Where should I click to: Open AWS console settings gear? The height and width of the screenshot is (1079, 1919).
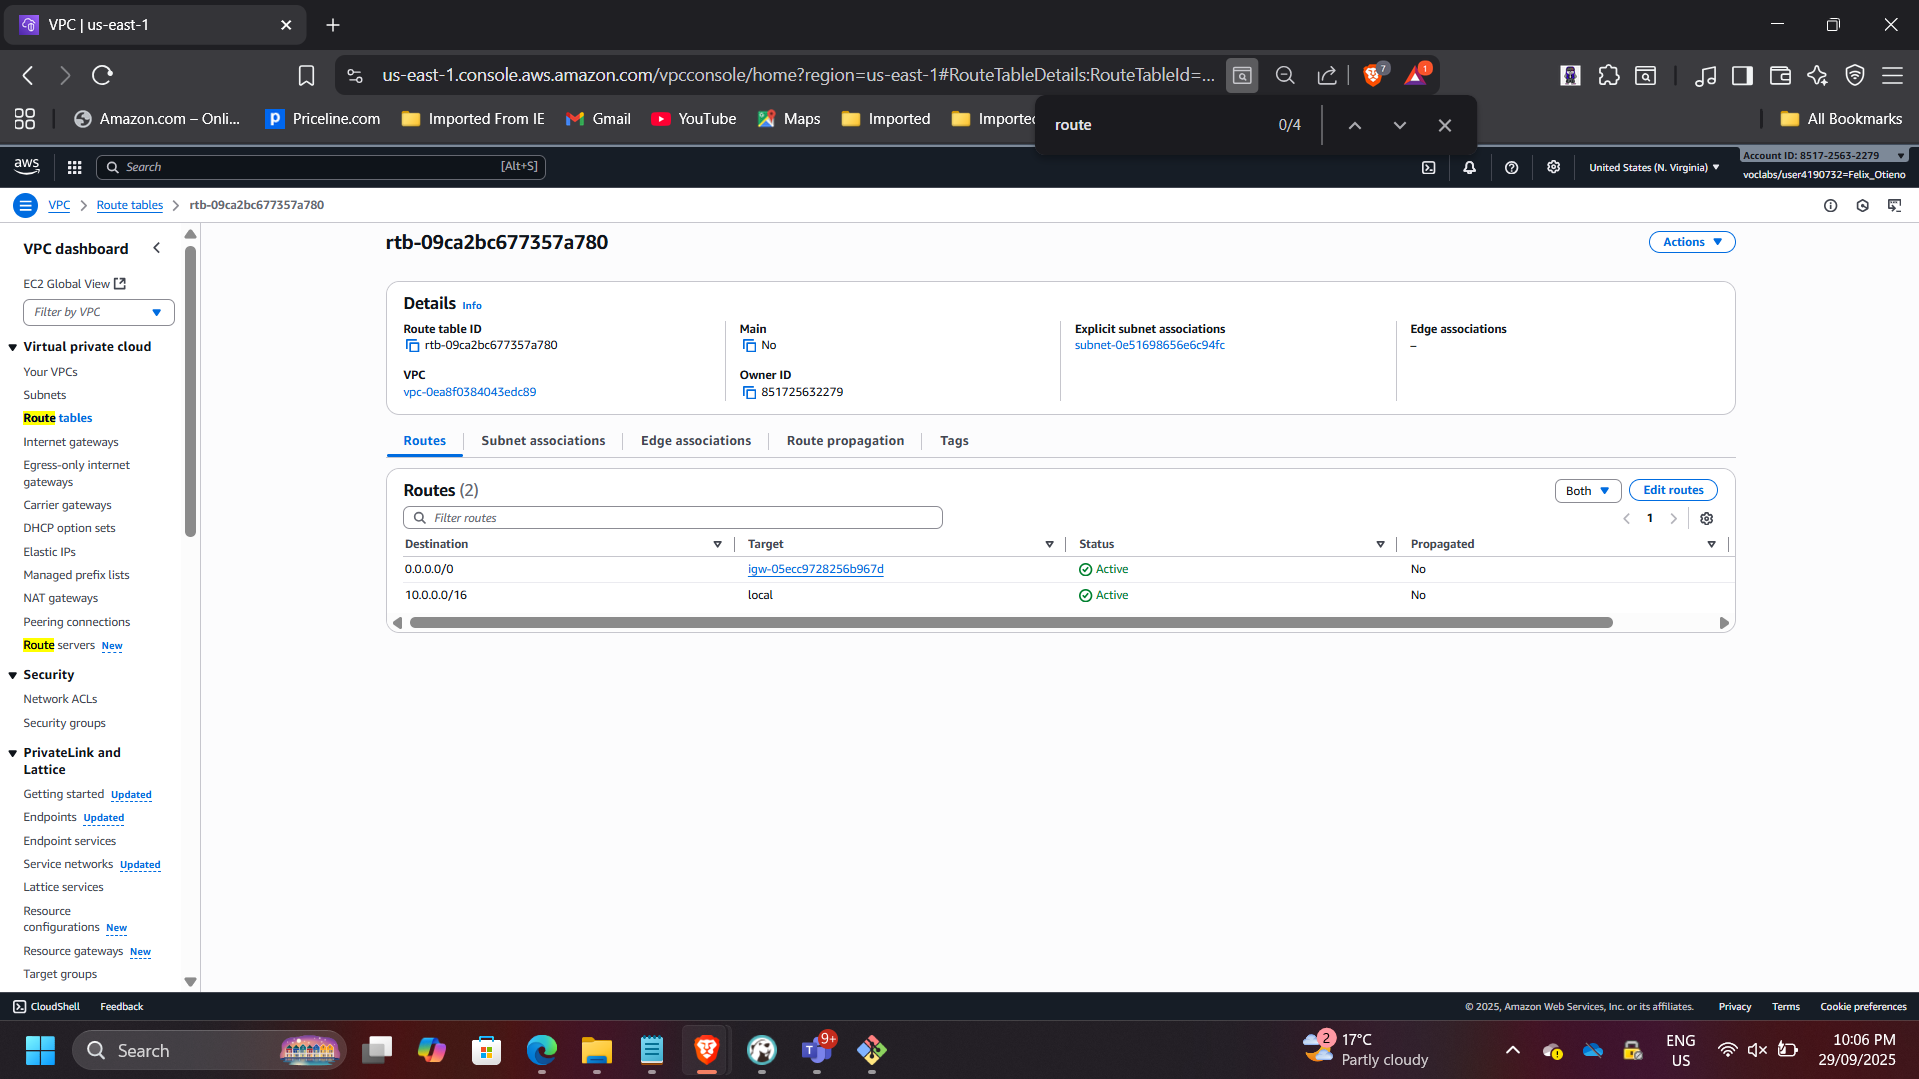click(x=1553, y=167)
